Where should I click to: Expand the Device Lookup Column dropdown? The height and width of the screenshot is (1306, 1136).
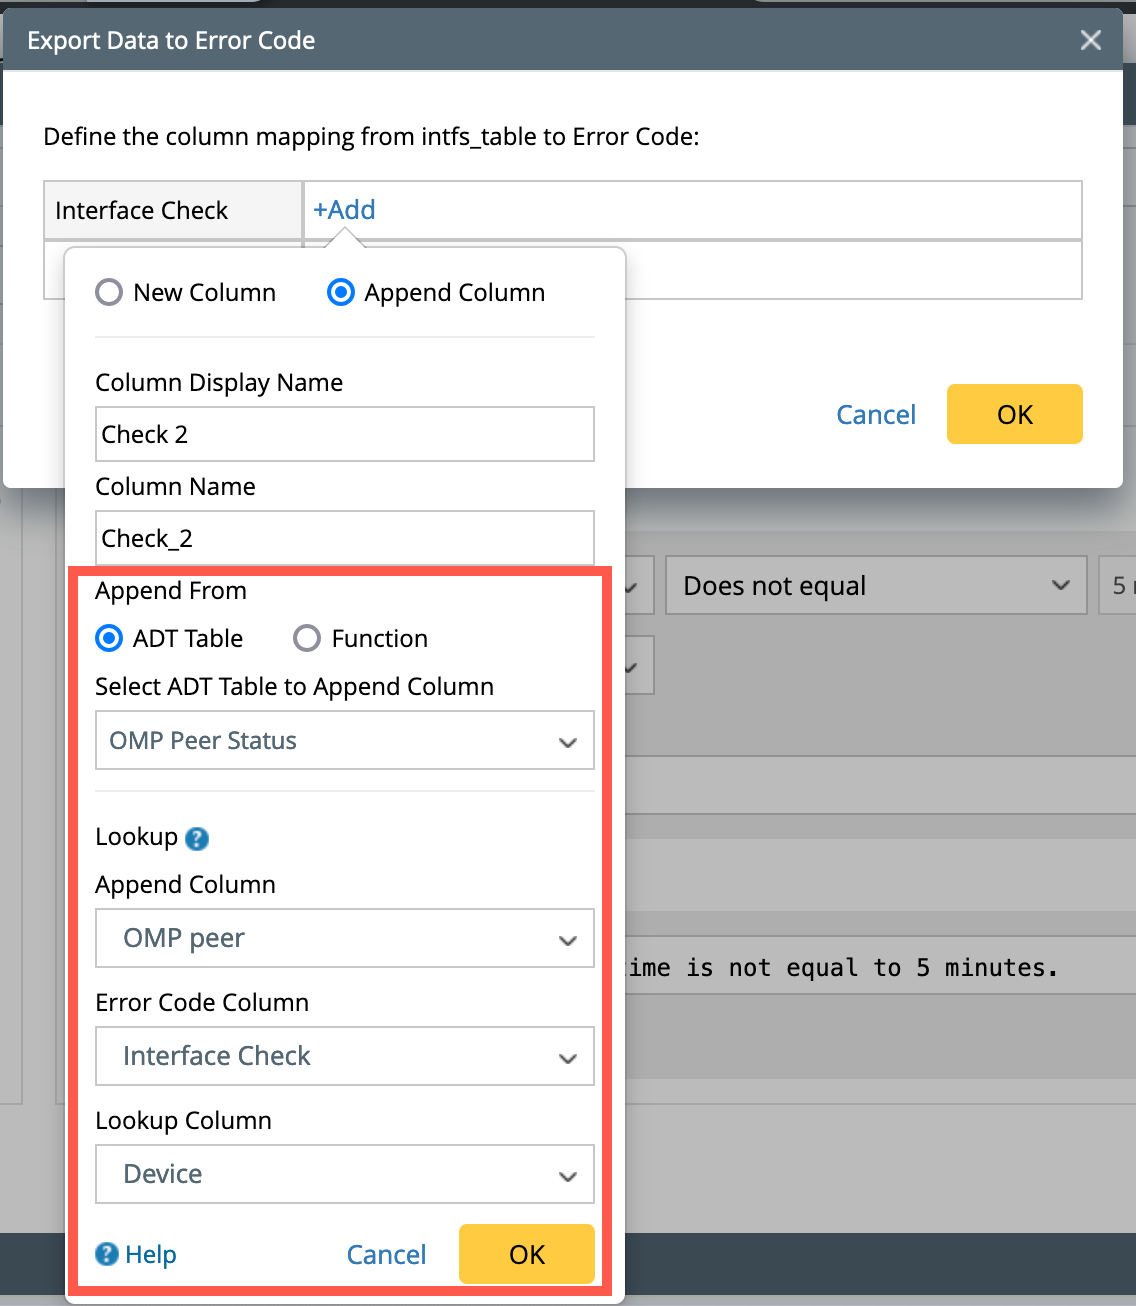pos(344,1175)
